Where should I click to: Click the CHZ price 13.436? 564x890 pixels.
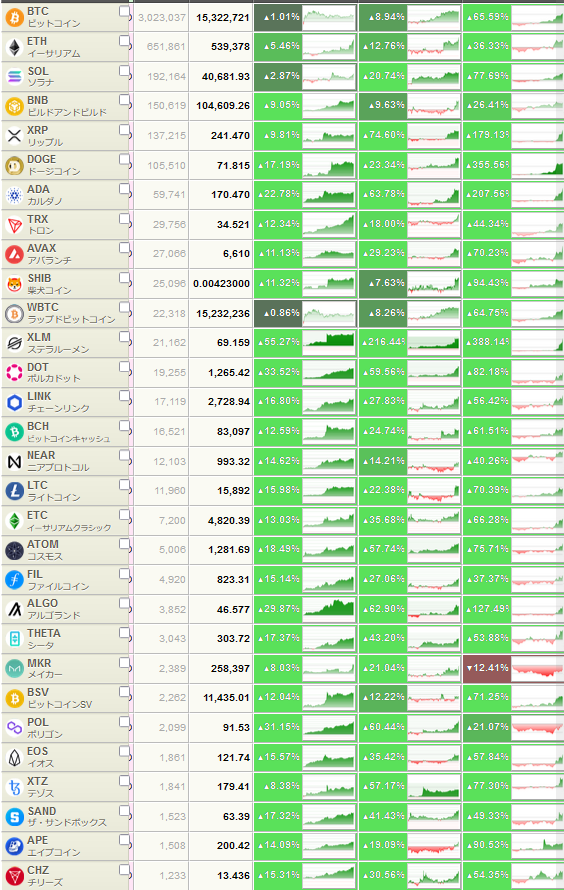233,875
